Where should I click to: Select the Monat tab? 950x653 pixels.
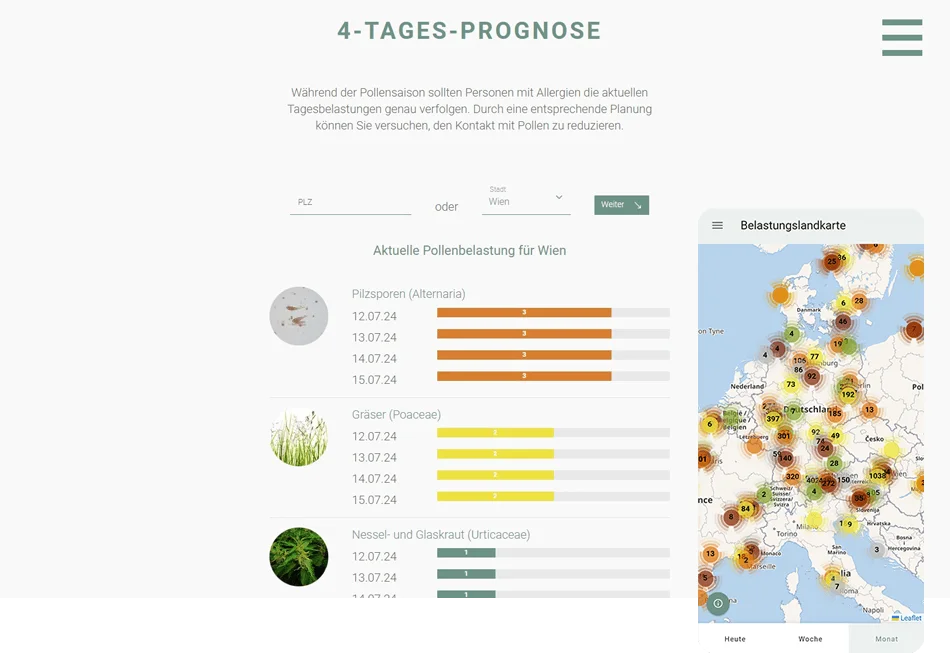pyautogui.click(x=886, y=639)
